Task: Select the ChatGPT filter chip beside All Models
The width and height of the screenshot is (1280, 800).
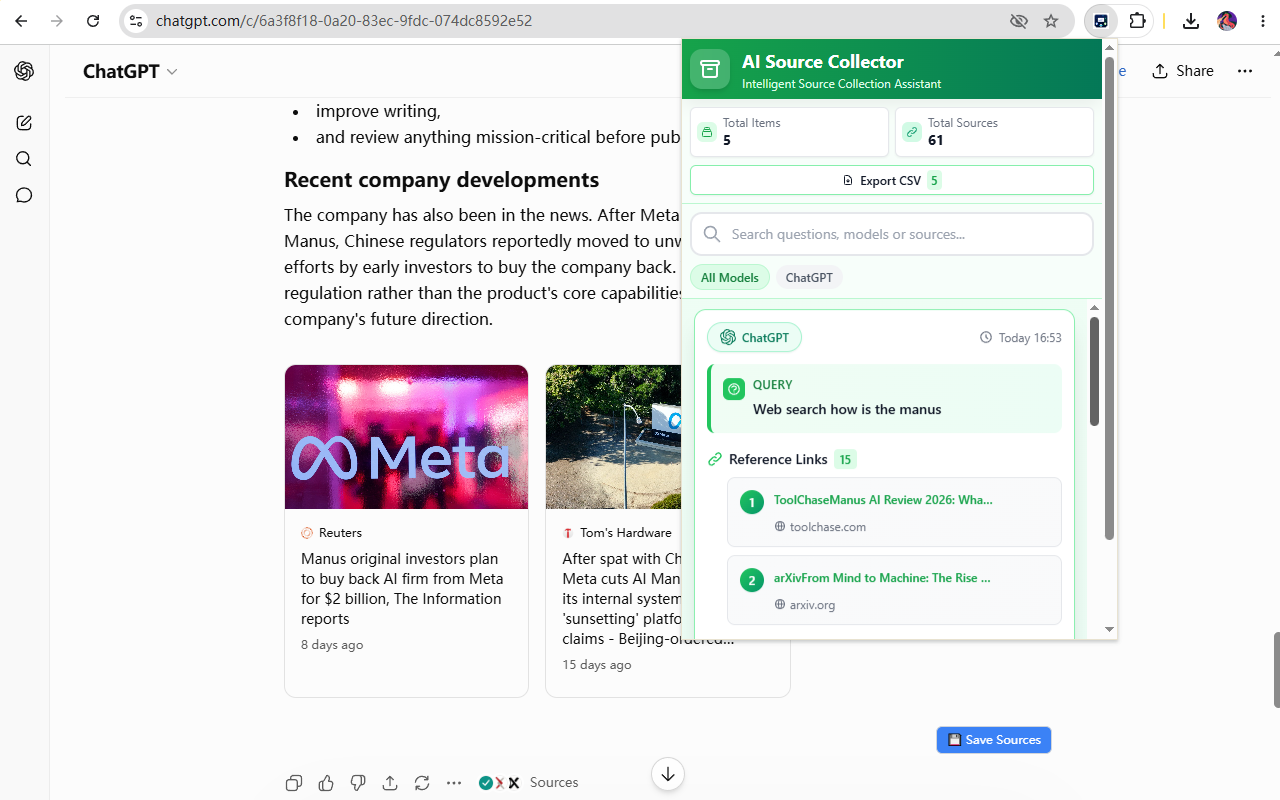Action: point(809,277)
